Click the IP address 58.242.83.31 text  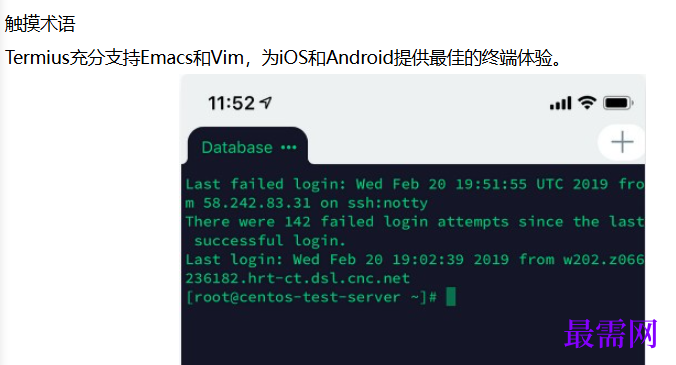coord(257,203)
